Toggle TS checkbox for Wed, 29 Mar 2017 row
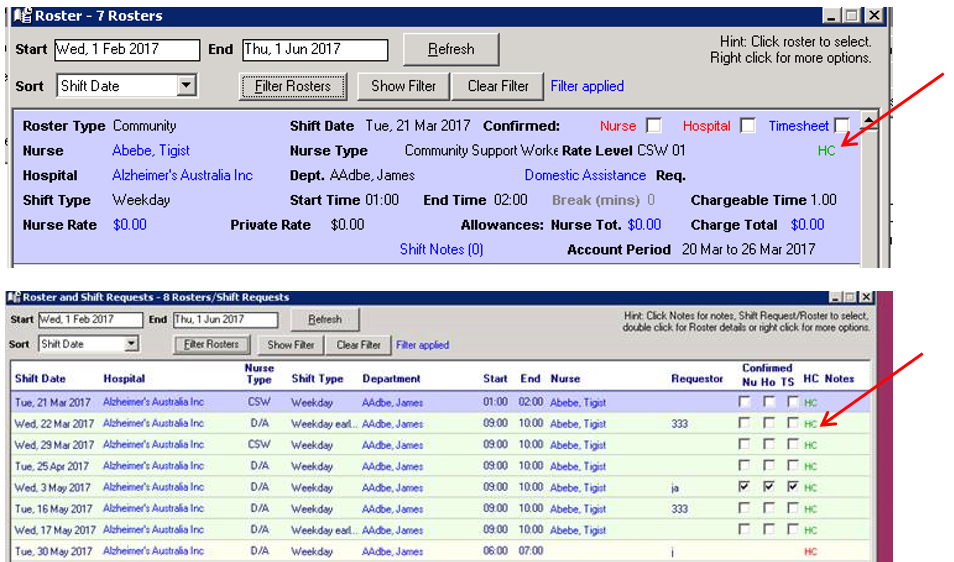The width and height of the screenshot is (954, 562). coord(792,444)
